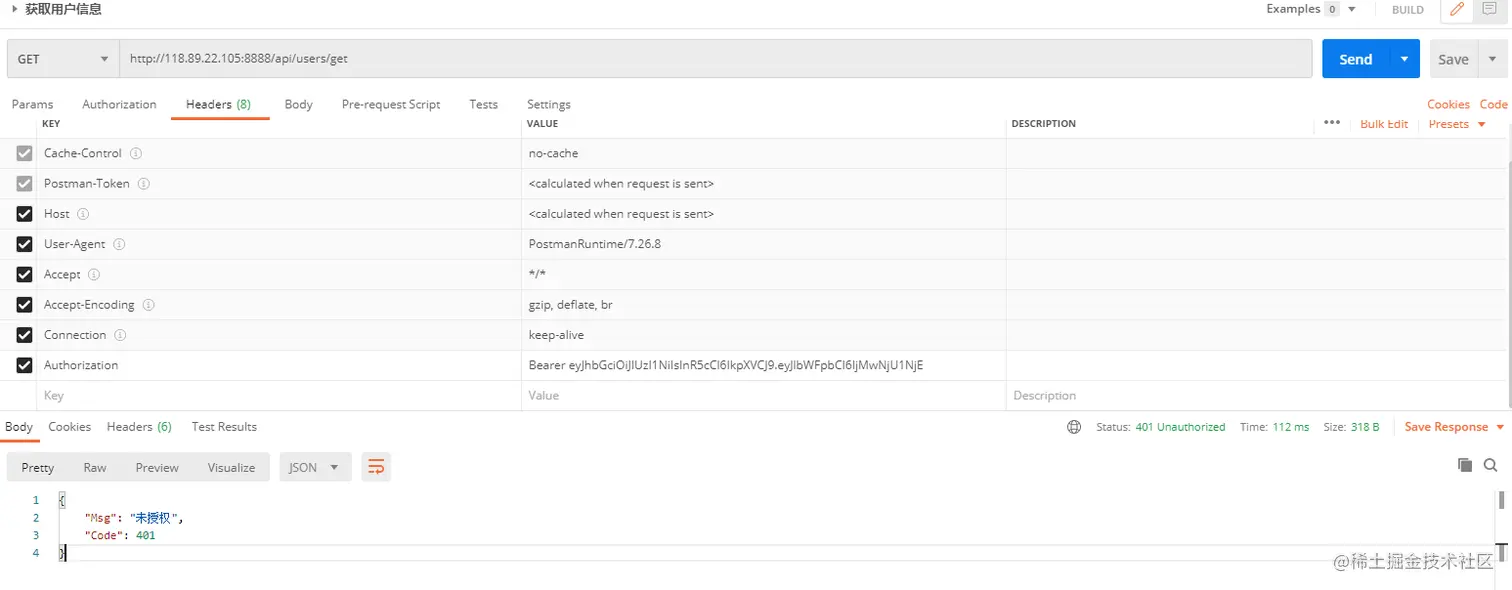Open the Test Results tab
Image resolution: width=1512 pixels, height=590 pixels.
pyautogui.click(x=224, y=426)
